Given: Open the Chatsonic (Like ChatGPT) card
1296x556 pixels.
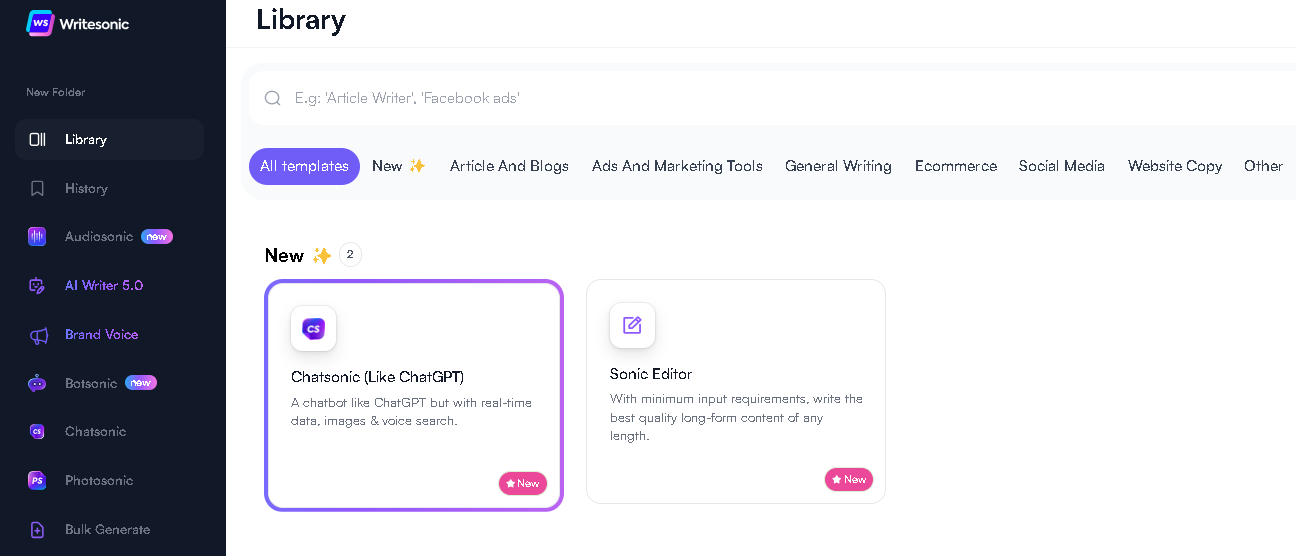Looking at the screenshot, I should (x=414, y=395).
